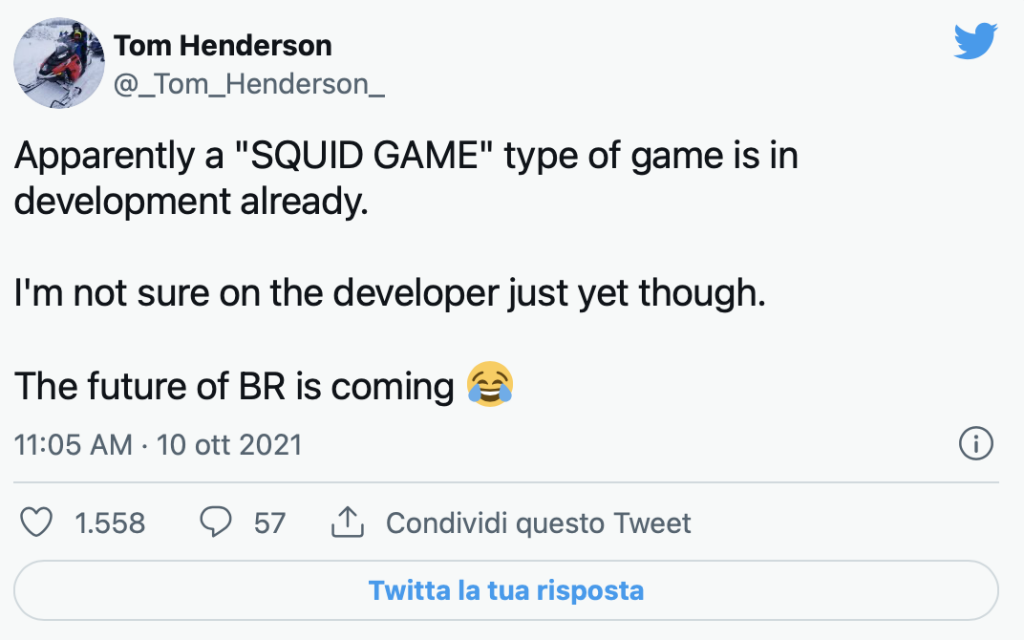The width and height of the screenshot is (1024, 640).
Task: Open the @_Tom_Henderson_ handle link
Action: (x=249, y=85)
